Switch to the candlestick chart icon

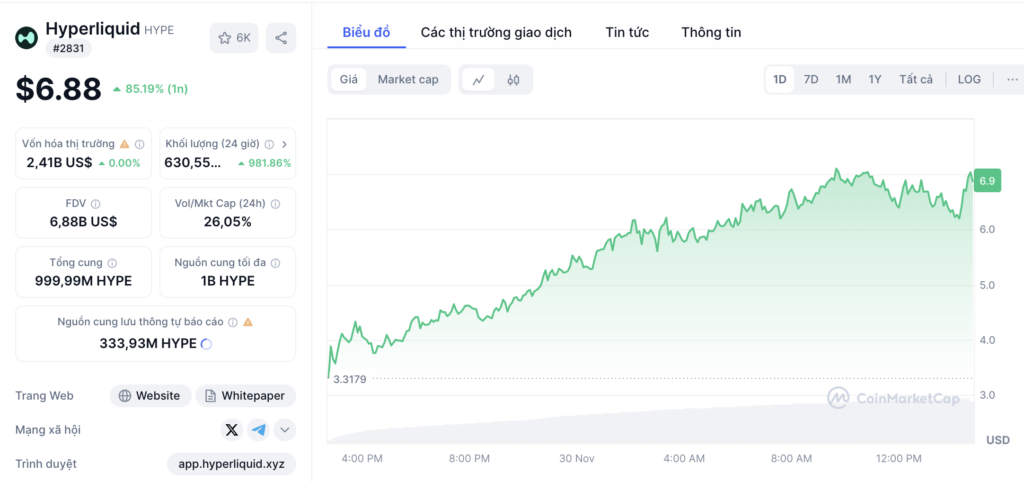[x=513, y=80]
